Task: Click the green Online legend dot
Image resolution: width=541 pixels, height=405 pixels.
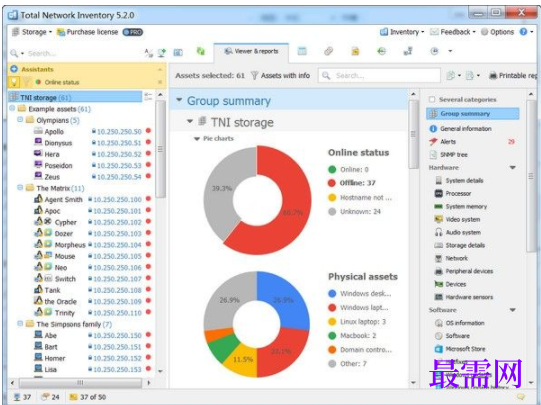Action: pos(332,169)
